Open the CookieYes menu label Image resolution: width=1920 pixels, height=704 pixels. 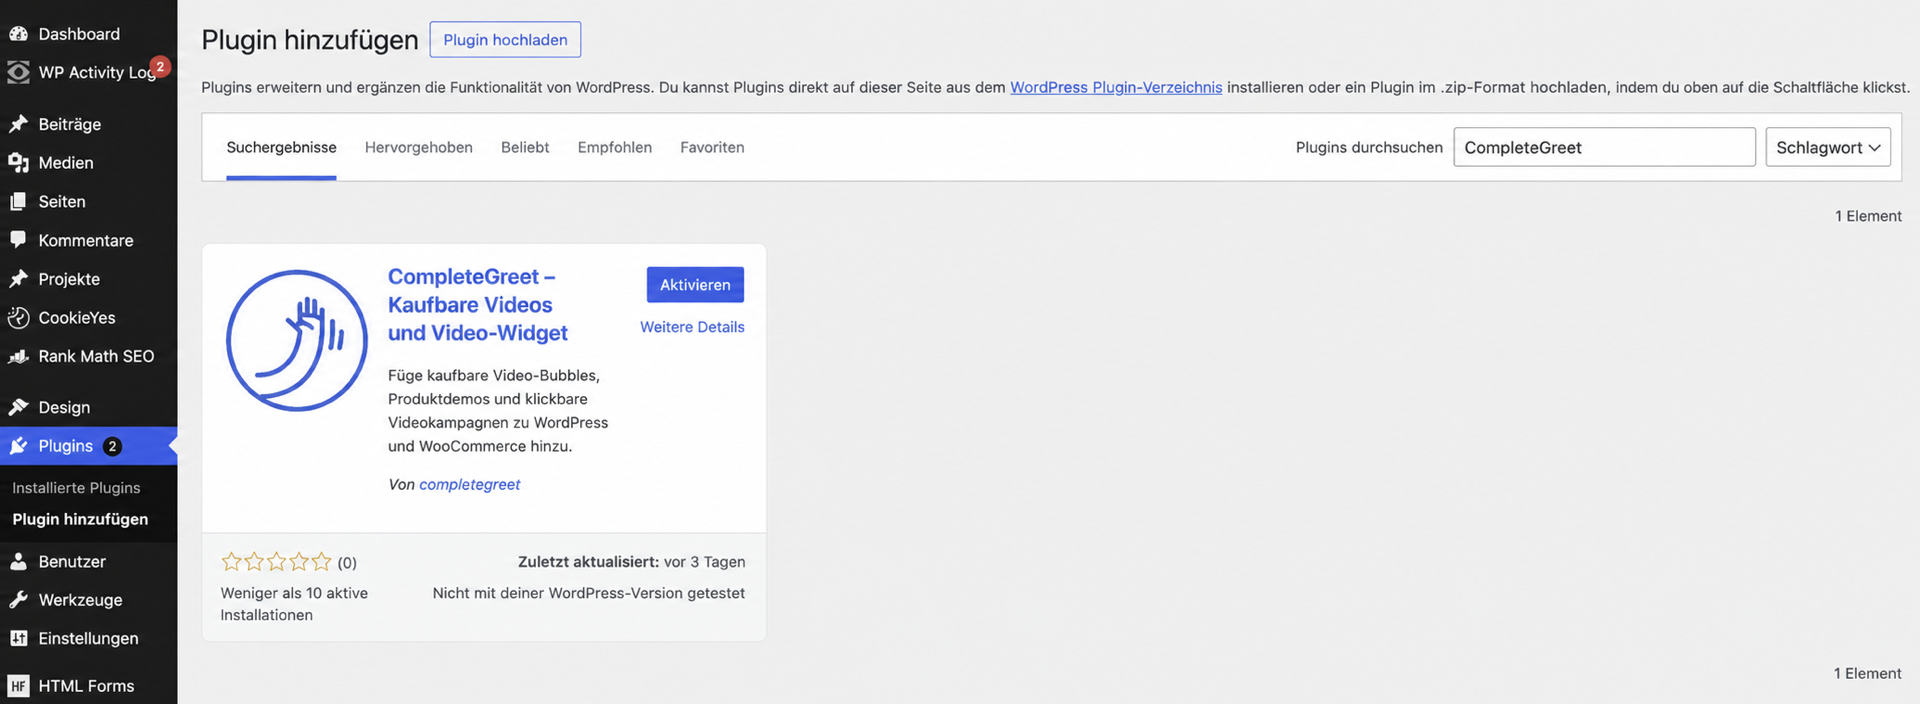77,318
